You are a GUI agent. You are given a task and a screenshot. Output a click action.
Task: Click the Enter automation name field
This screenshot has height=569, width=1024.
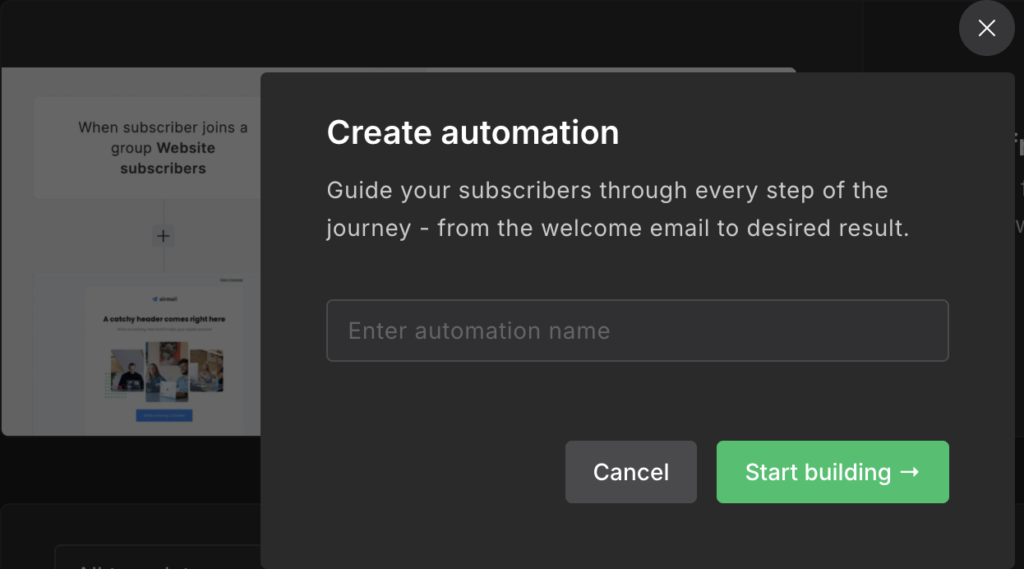click(637, 331)
